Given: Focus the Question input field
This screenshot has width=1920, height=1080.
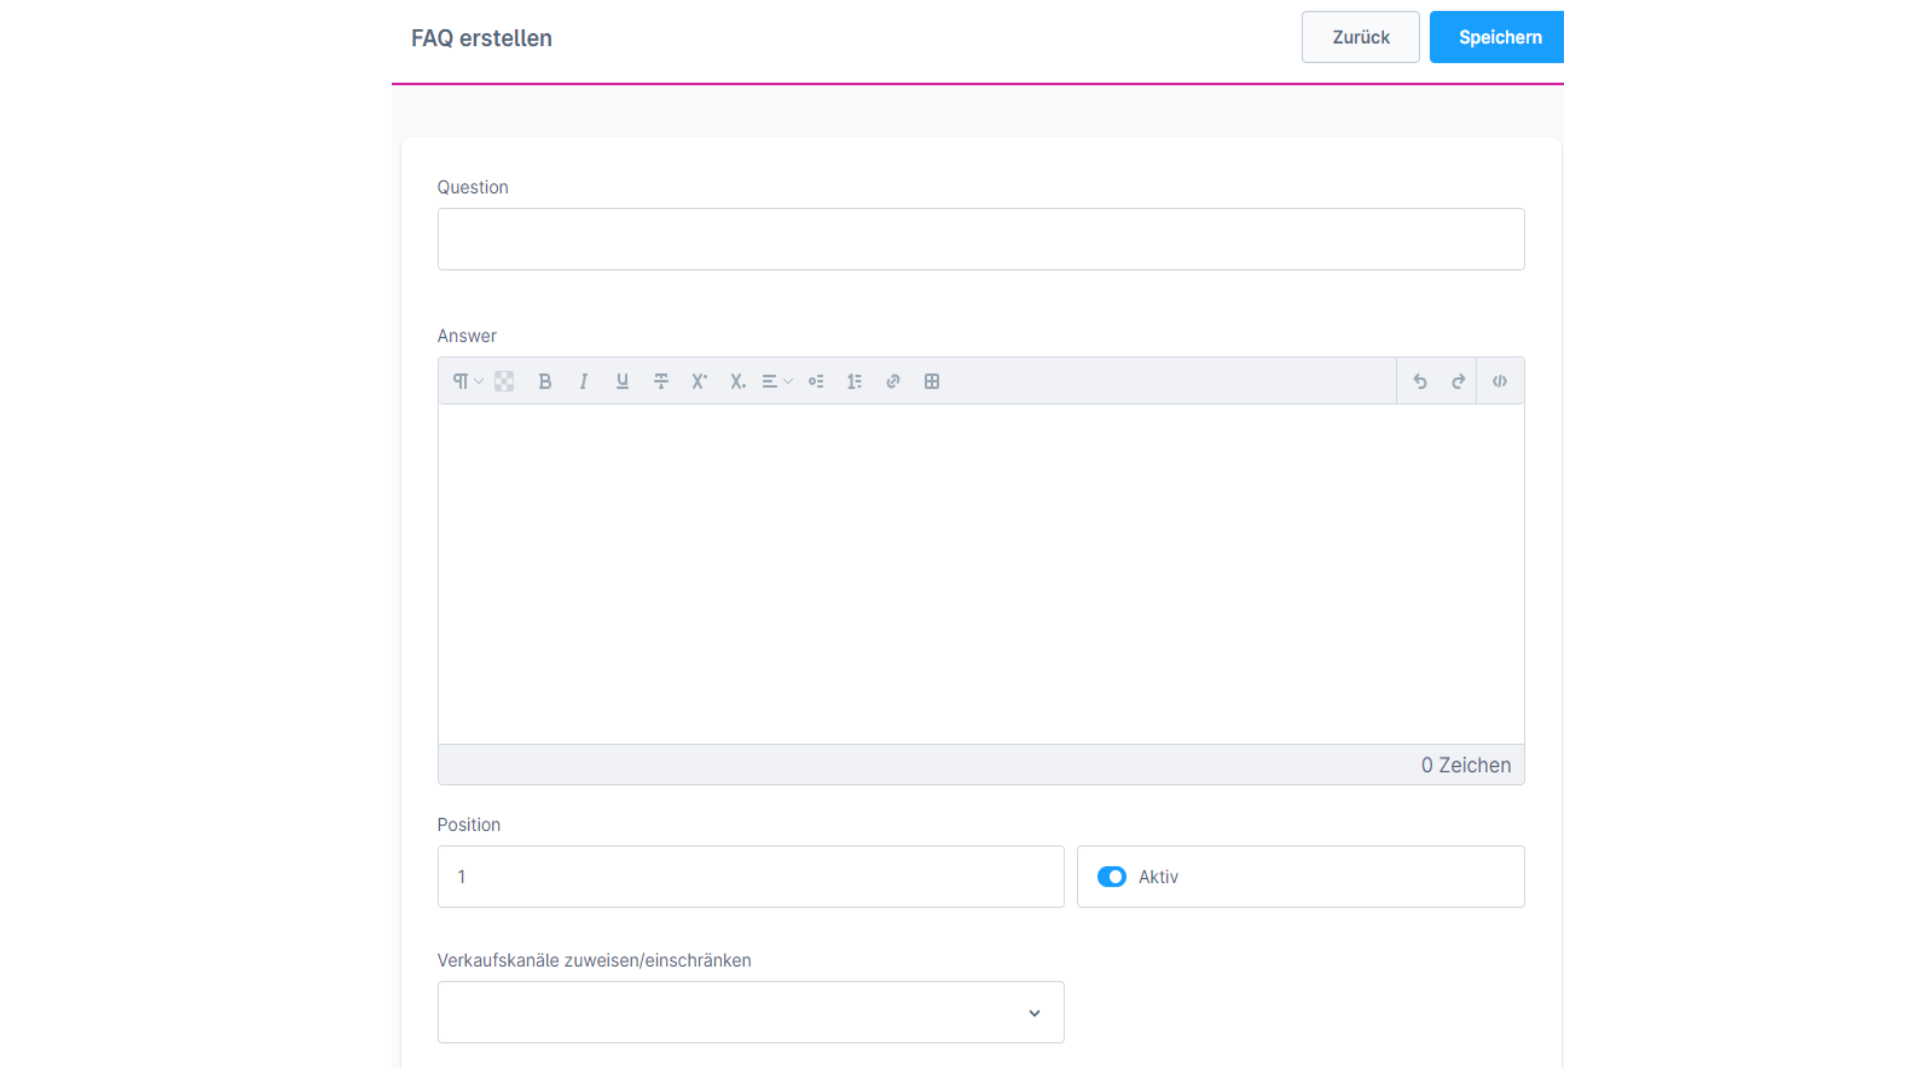Looking at the screenshot, I should coord(981,239).
